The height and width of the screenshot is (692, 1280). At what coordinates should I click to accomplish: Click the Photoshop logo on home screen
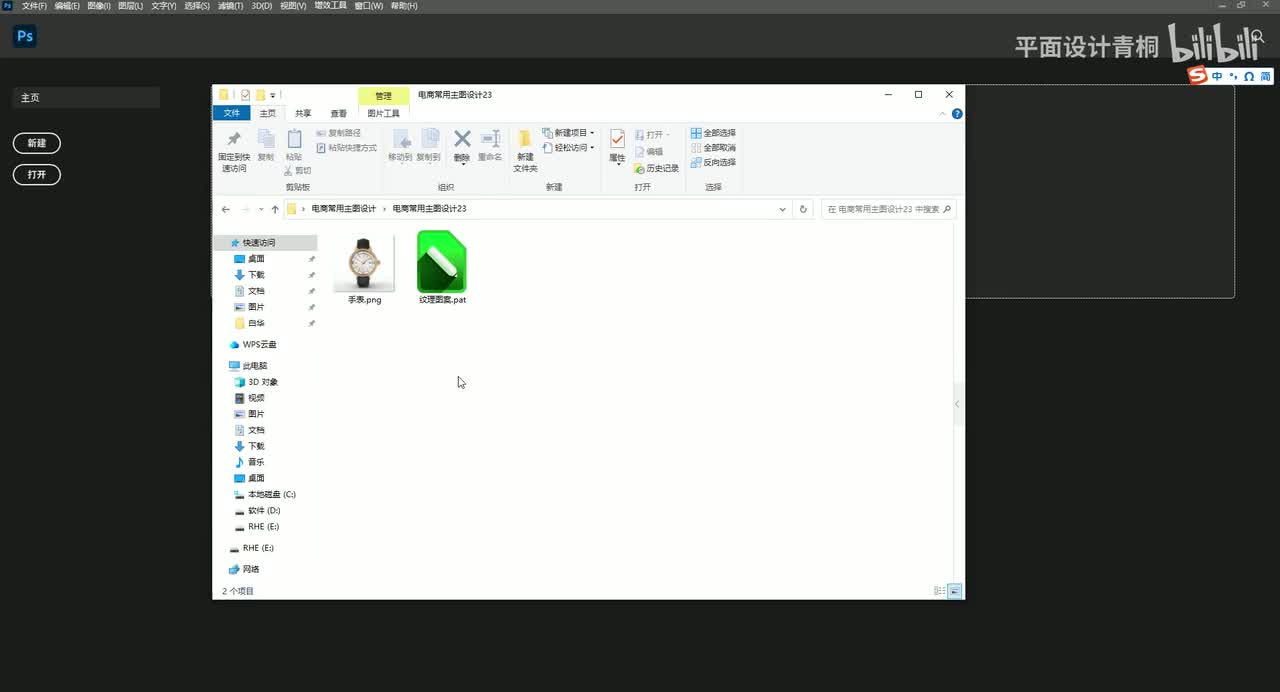[x=25, y=37]
